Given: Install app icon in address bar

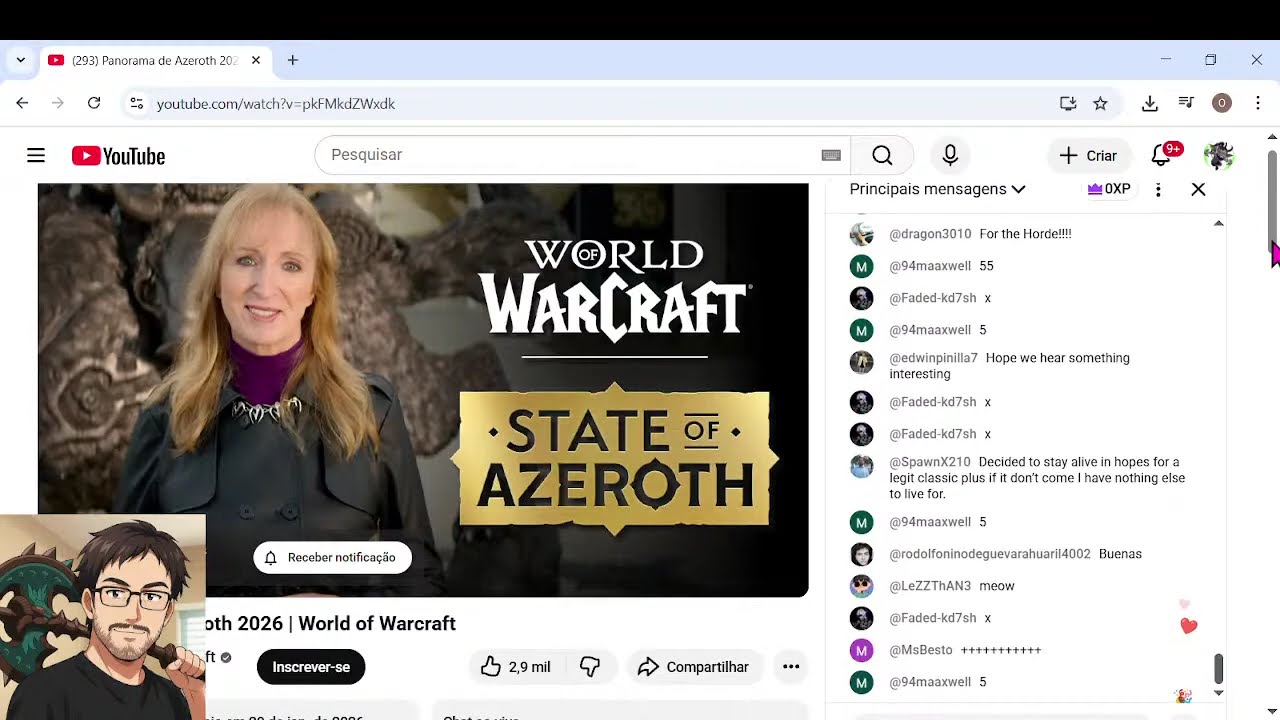Looking at the screenshot, I should [x=1068, y=103].
